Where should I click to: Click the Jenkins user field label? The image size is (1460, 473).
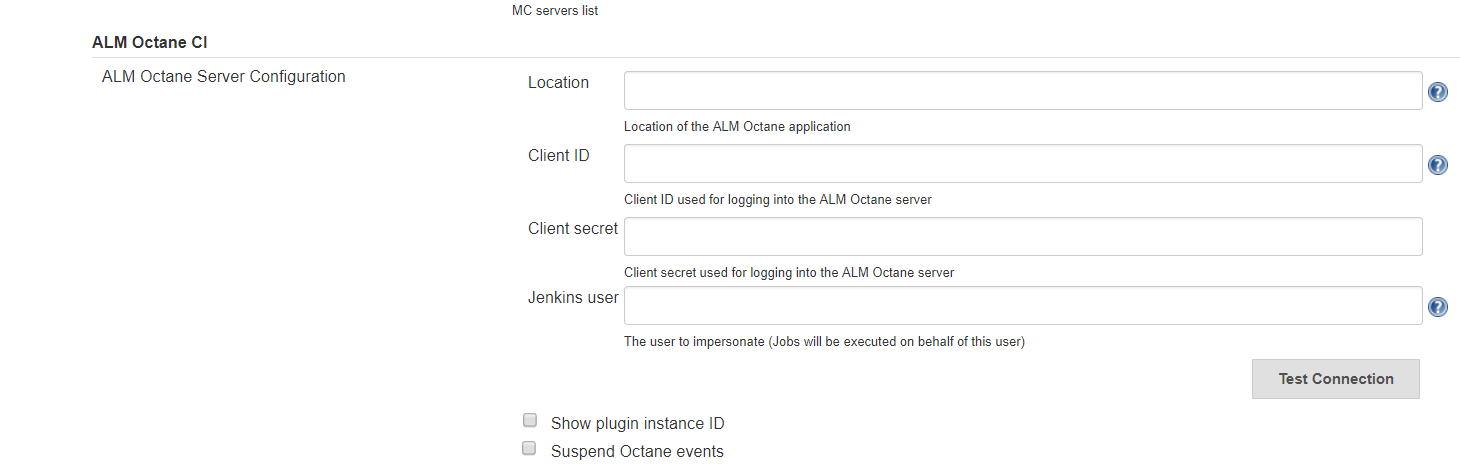click(x=573, y=298)
